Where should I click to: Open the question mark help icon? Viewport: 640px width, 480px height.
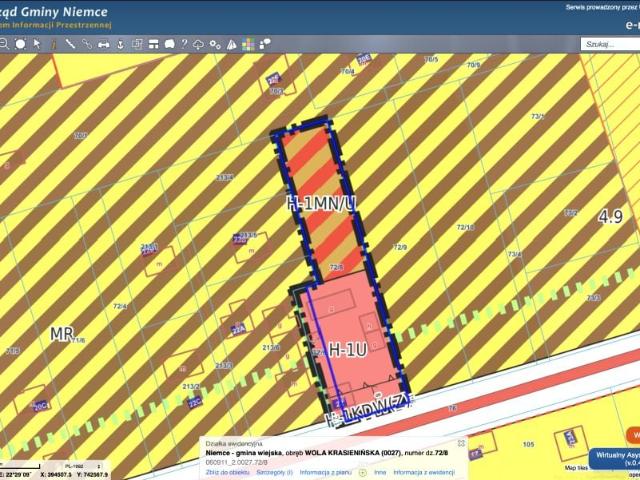pos(184,44)
